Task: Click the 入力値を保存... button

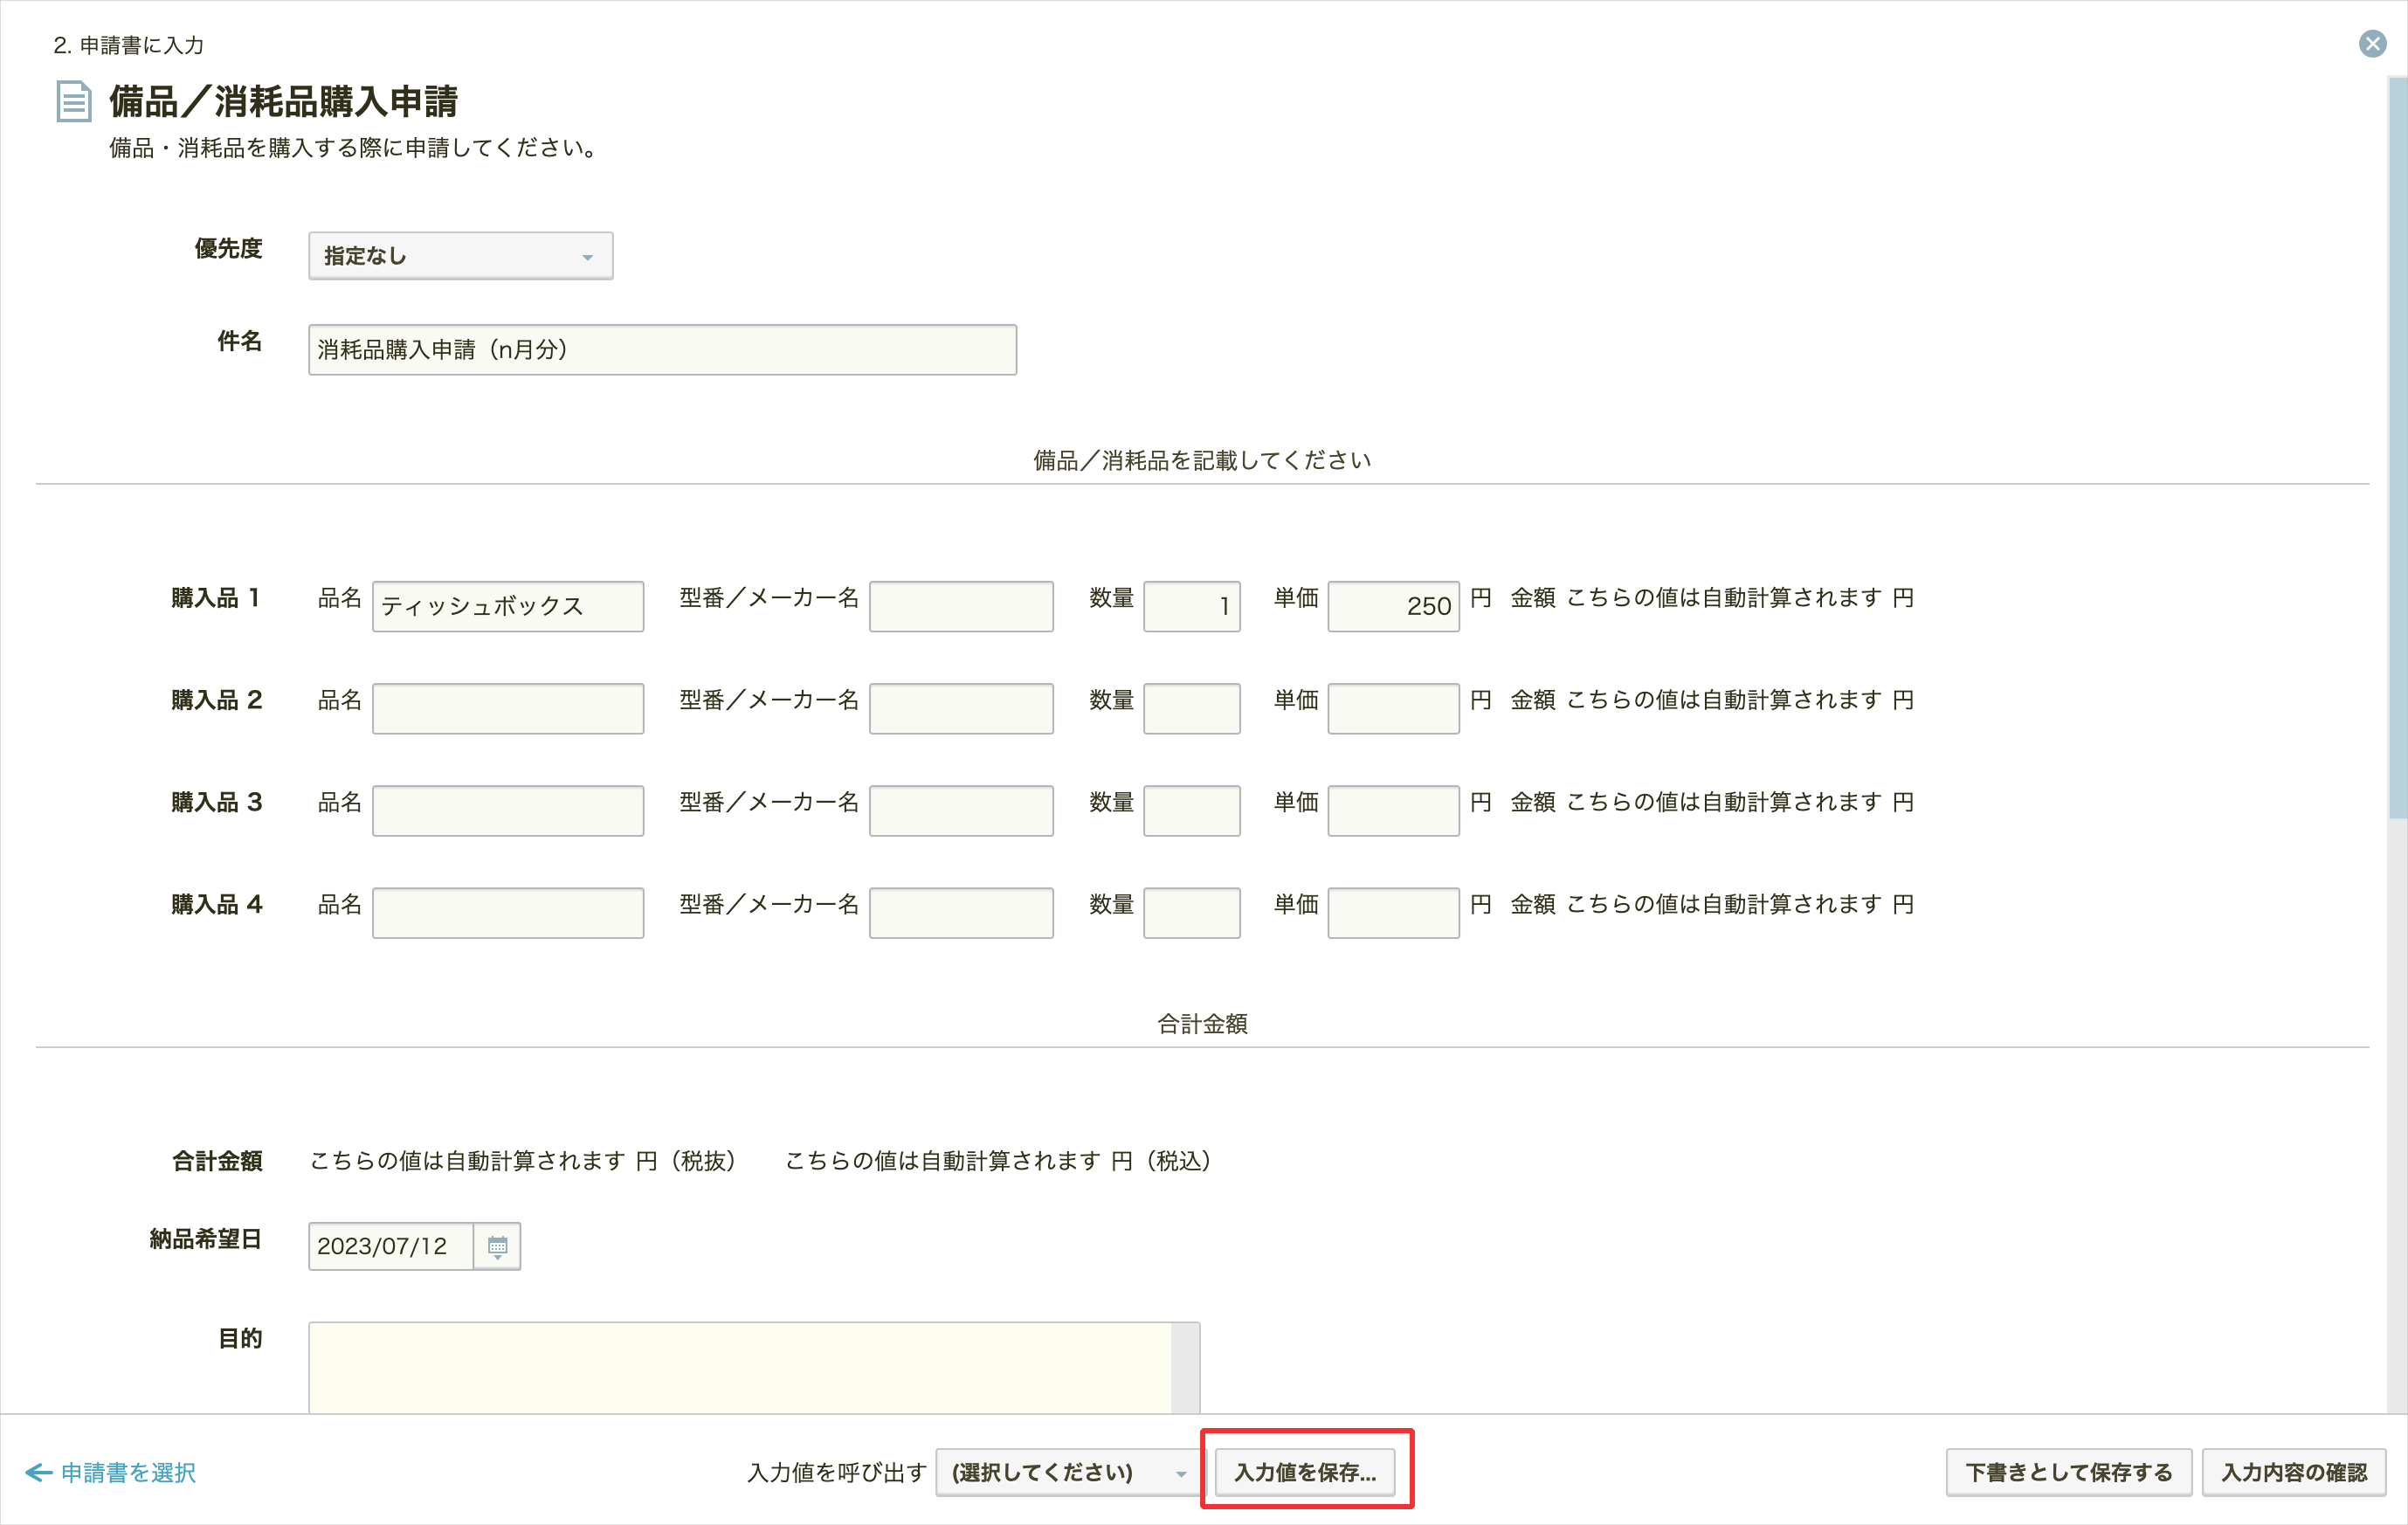Action: (1305, 1472)
